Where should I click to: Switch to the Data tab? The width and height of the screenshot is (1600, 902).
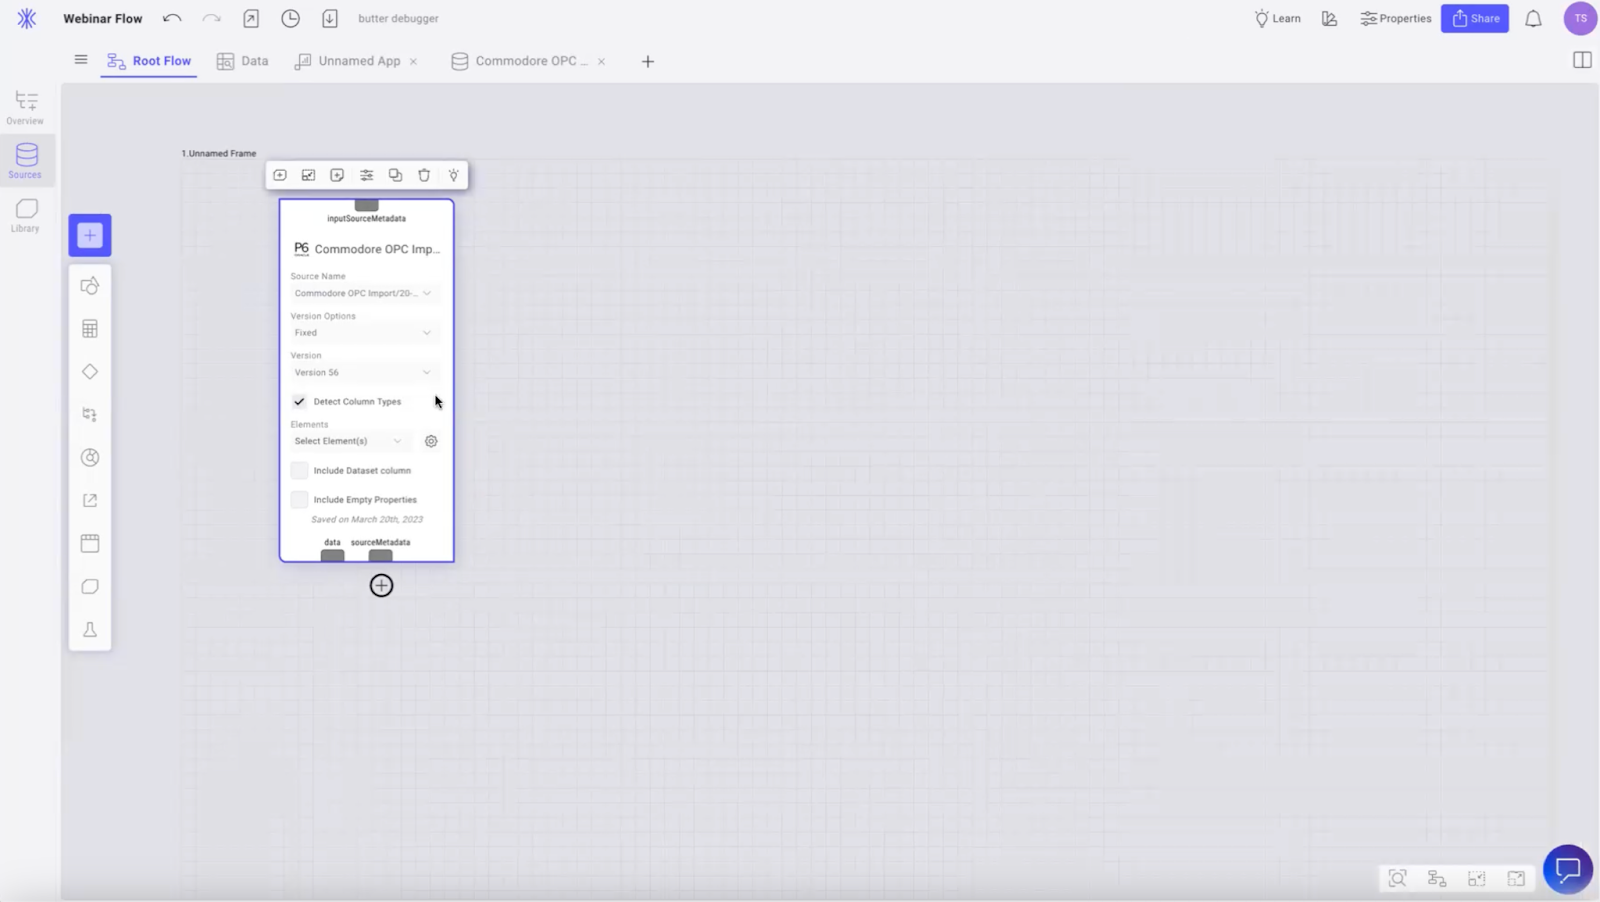point(243,61)
